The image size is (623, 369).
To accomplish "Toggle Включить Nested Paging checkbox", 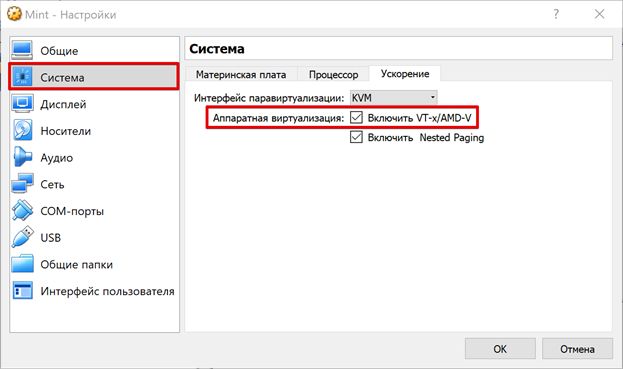I will [356, 137].
